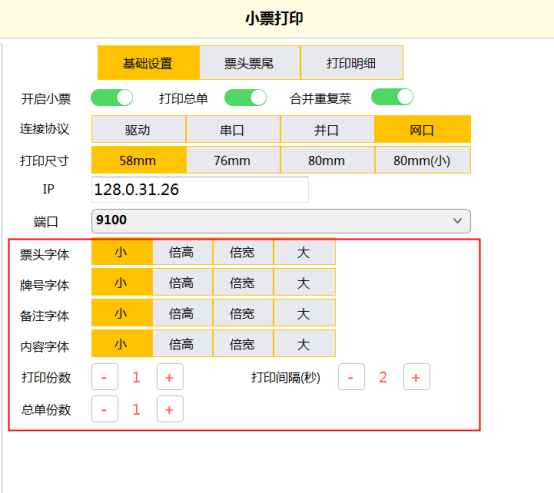Screen dimensions: 554x493
Task: Increase 总单份数 with the plus button
Action: 170,409
